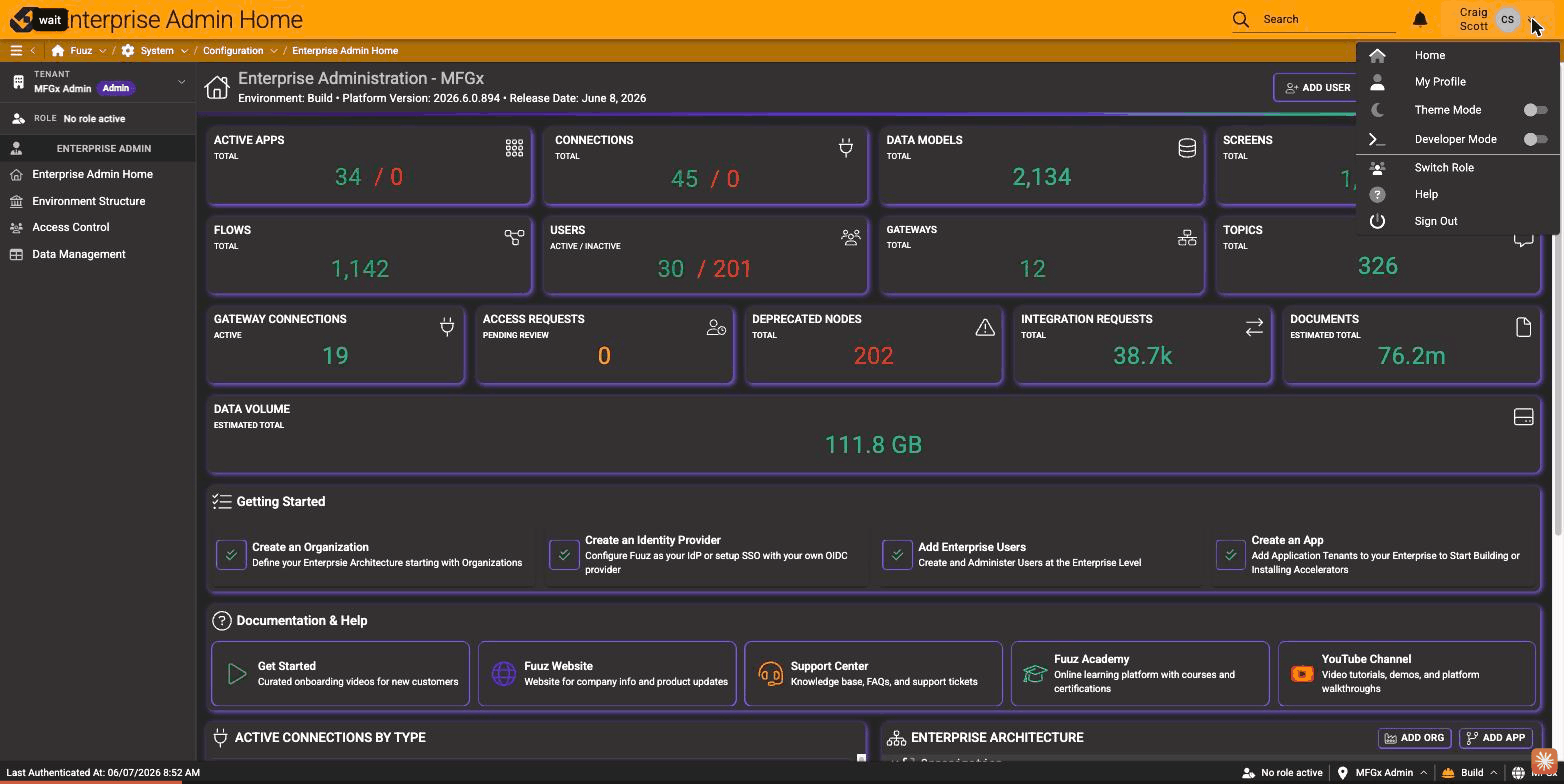Click the ADD ORG button
The width and height of the screenshot is (1568, 784).
tap(1414, 738)
